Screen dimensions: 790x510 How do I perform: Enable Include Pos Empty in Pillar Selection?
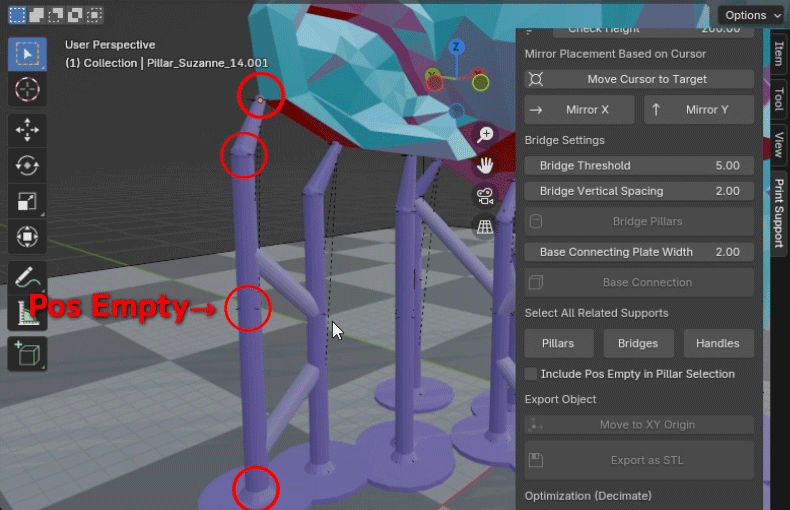click(531, 374)
